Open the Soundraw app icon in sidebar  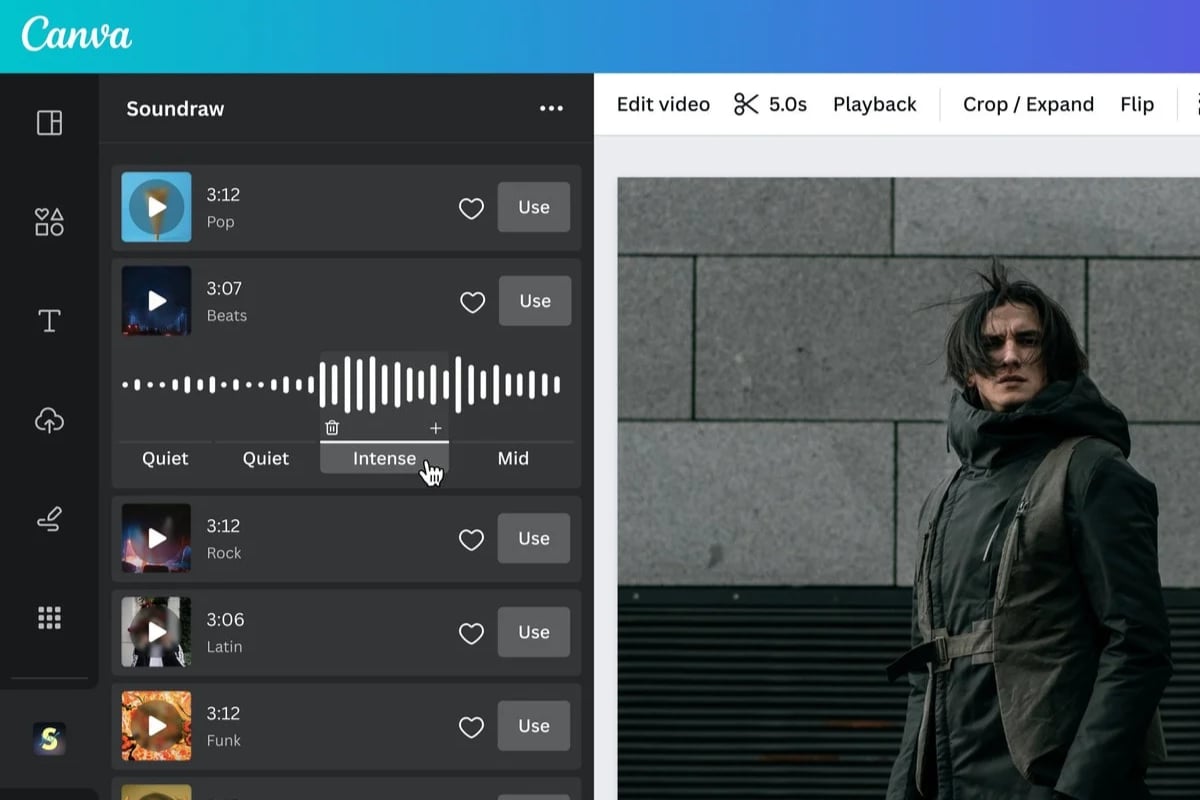(x=49, y=739)
